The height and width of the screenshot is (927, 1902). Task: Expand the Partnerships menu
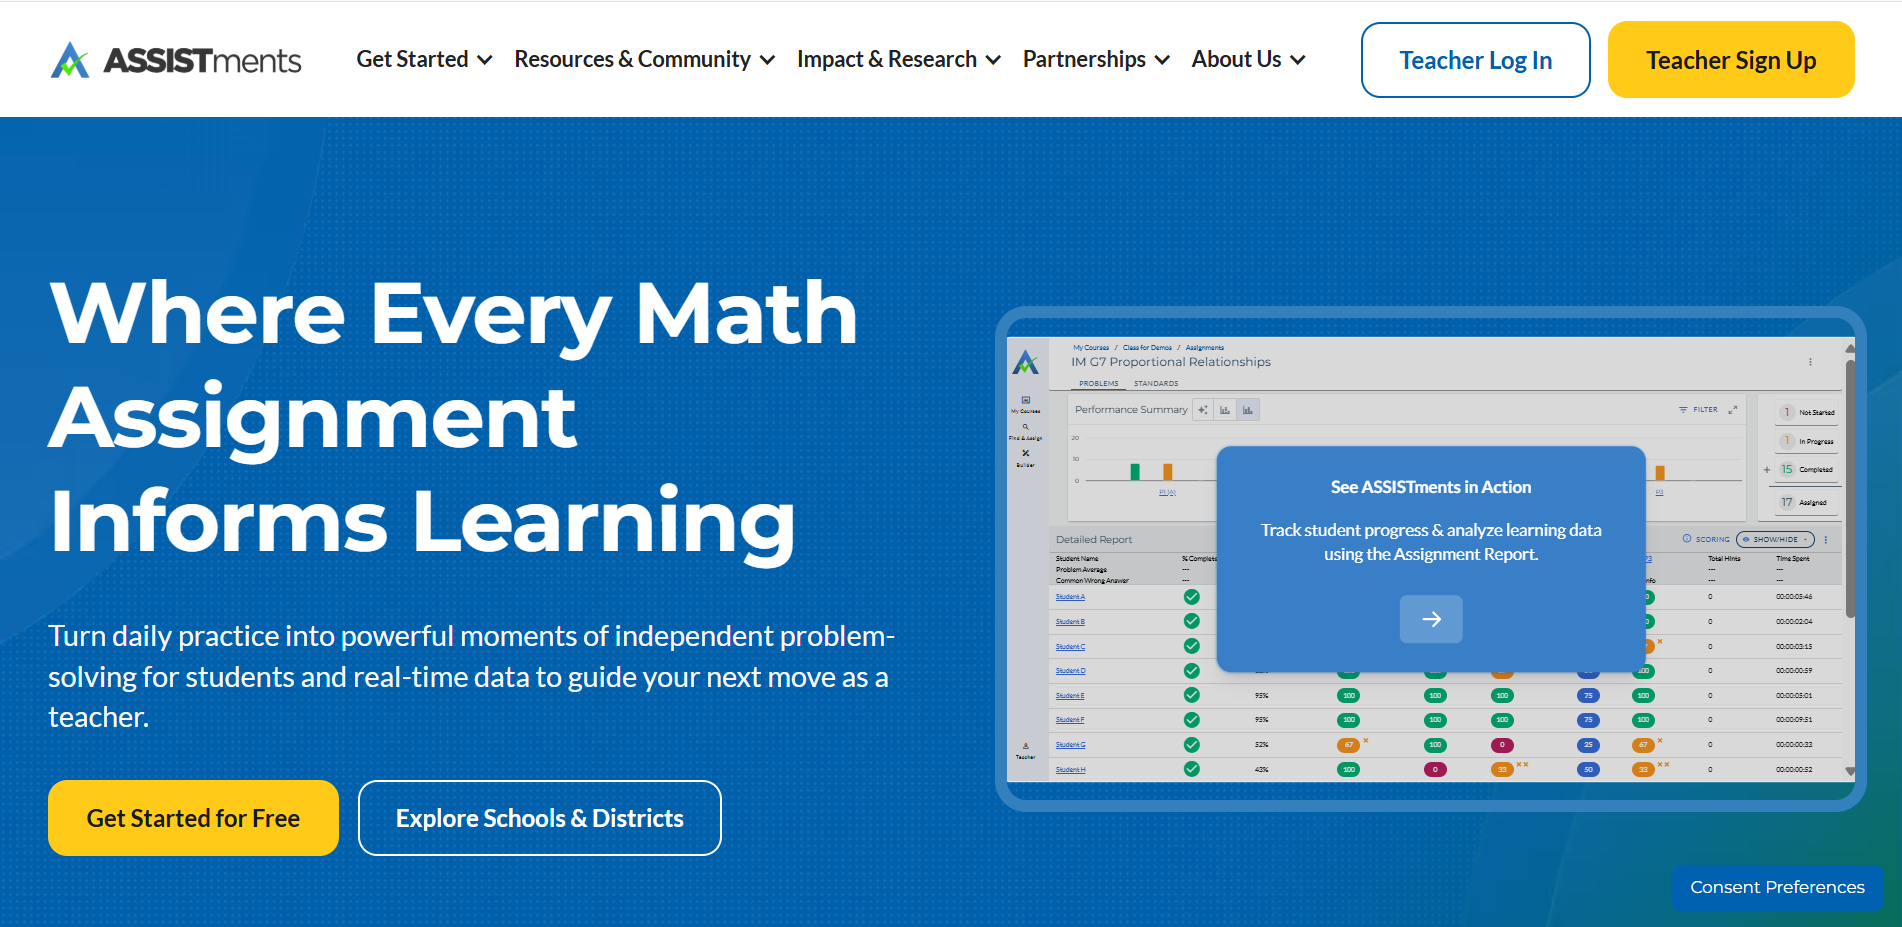1096,60
